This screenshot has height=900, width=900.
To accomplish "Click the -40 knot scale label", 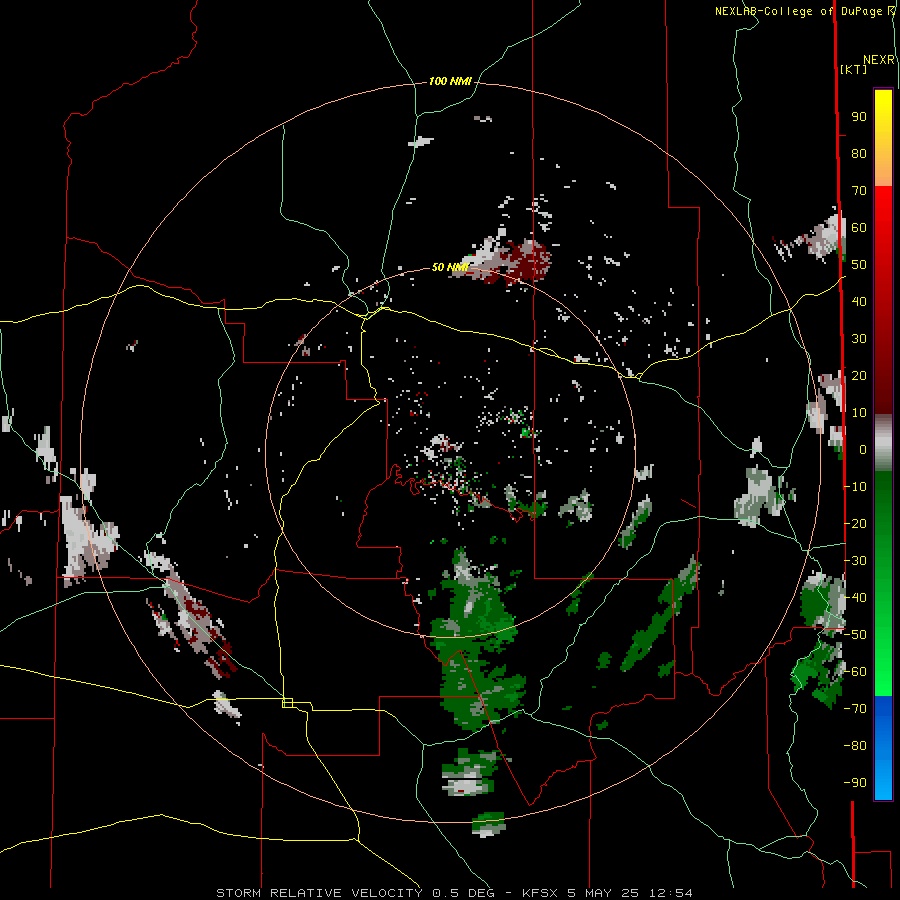I will pyautogui.click(x=855, y=598).
